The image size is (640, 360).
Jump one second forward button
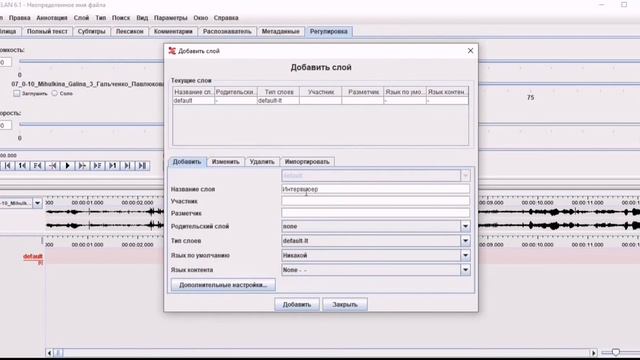tap(113, 166)
